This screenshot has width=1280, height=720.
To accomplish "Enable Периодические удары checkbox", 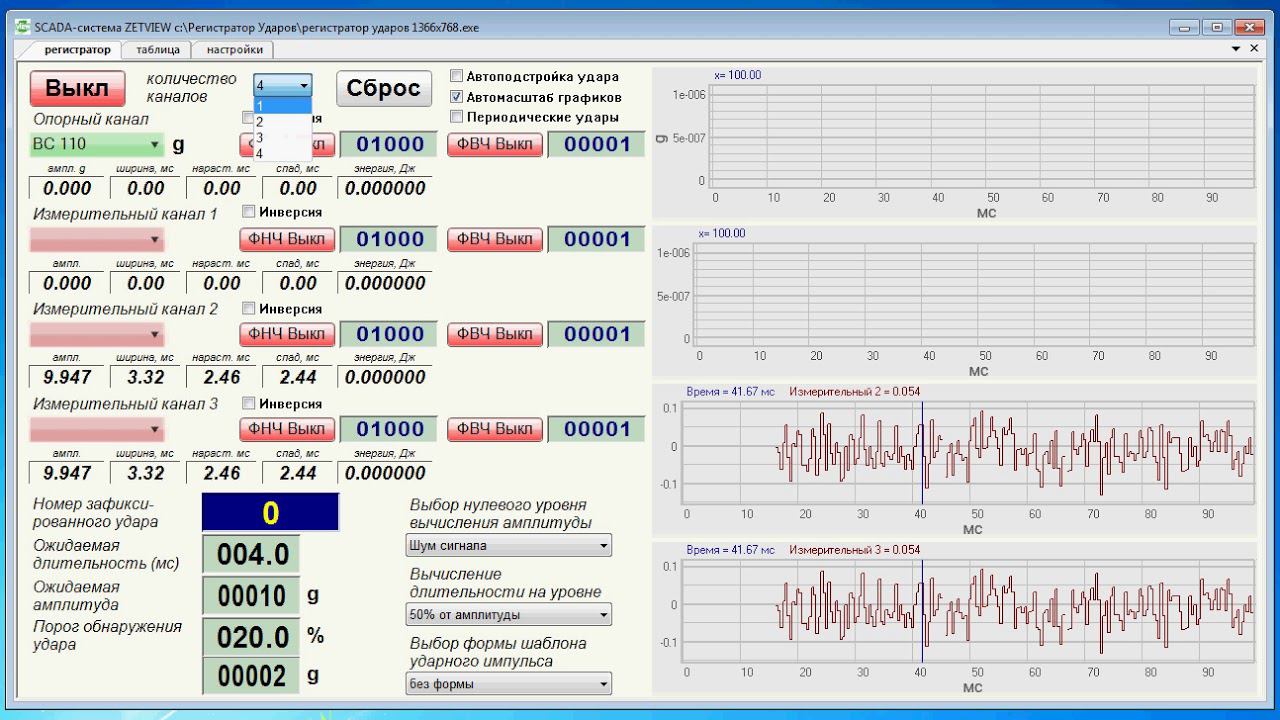I will 457,117.
